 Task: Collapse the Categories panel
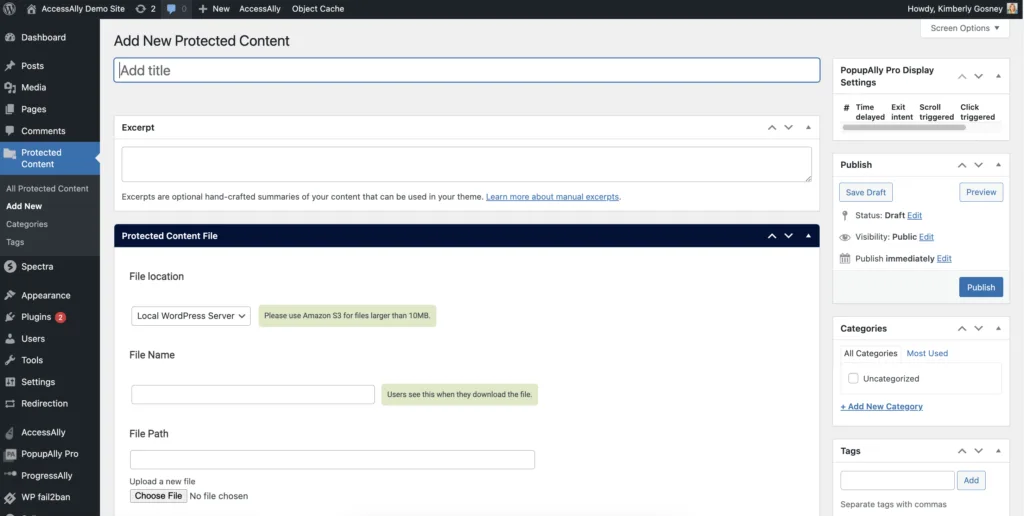tap(999, 329)
